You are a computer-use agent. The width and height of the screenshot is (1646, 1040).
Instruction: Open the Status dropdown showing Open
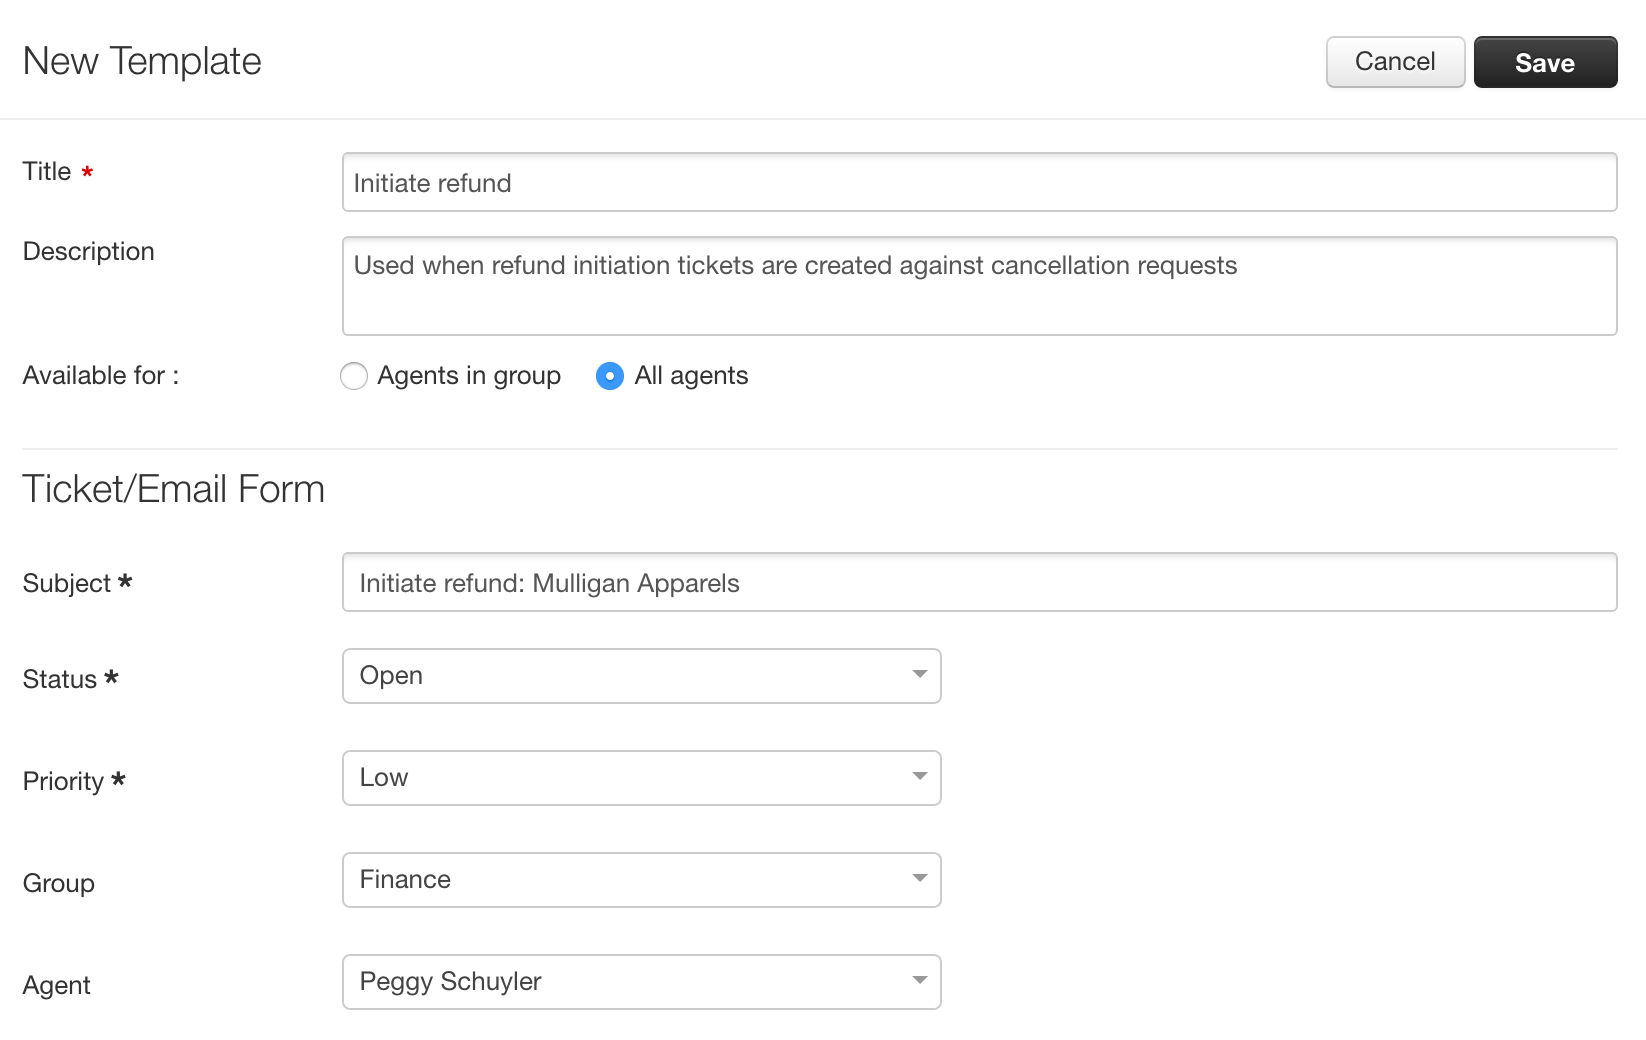coord(641,676)
